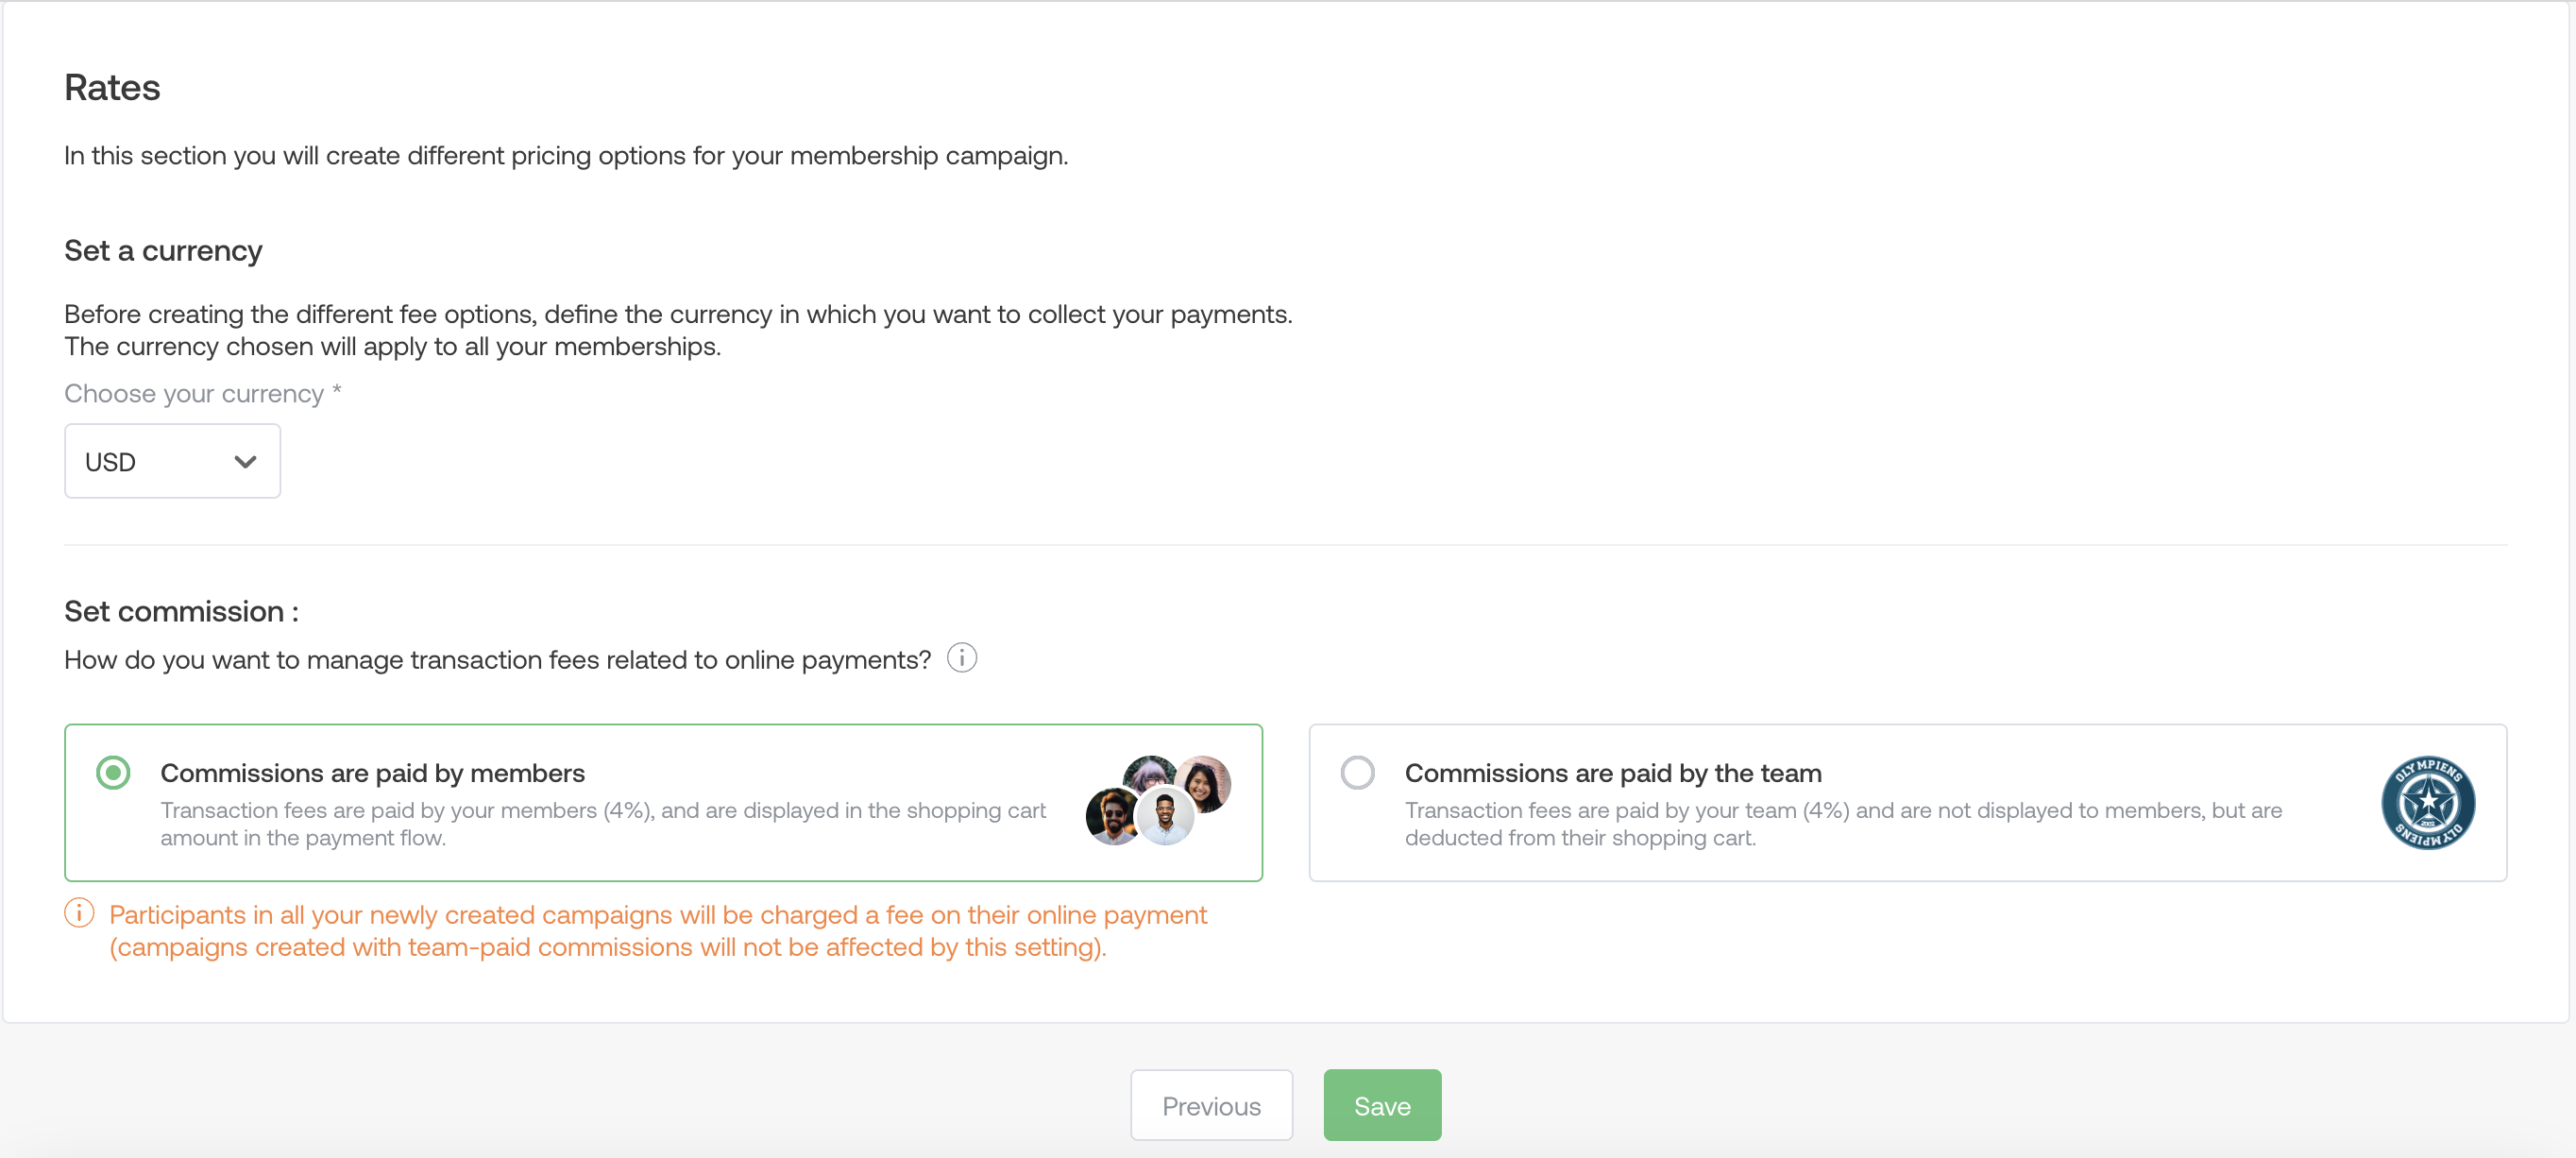This screenshot has height=1158, width=2576.
Task: Click the orange warning info icon
Action: point(79,913)
